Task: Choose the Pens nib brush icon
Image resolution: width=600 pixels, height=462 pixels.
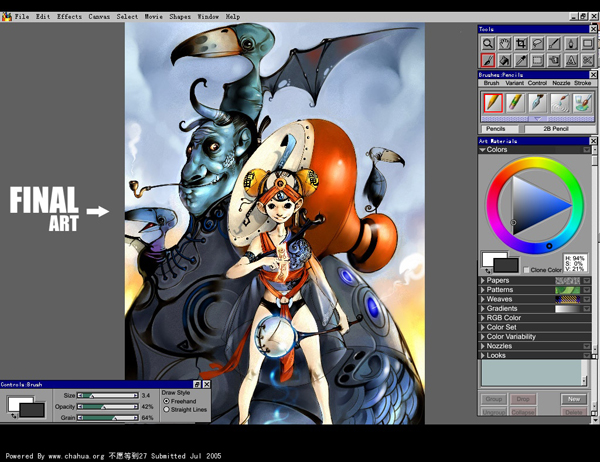Action: tap(537, 103)
